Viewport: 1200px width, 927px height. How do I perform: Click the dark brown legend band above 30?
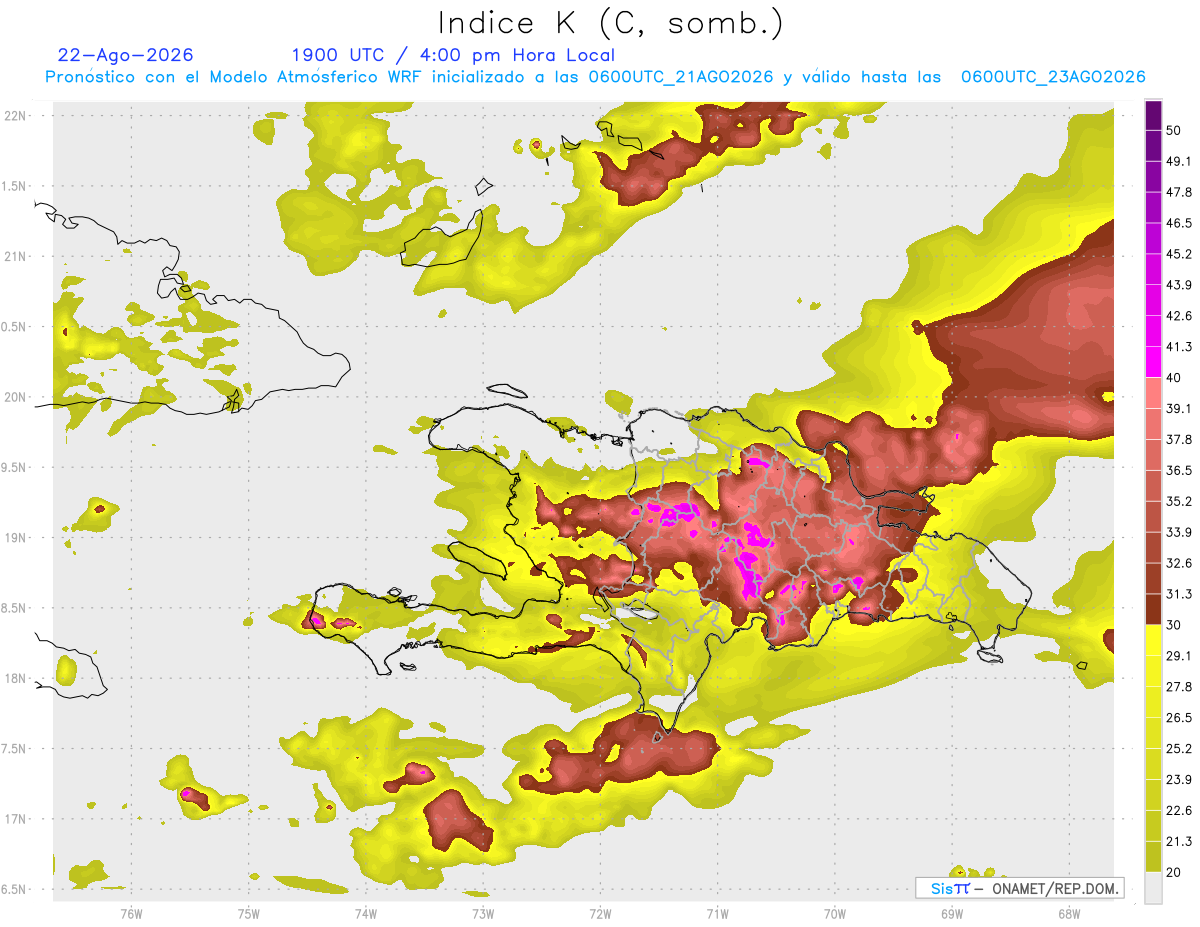click(x=1153, y=609)
